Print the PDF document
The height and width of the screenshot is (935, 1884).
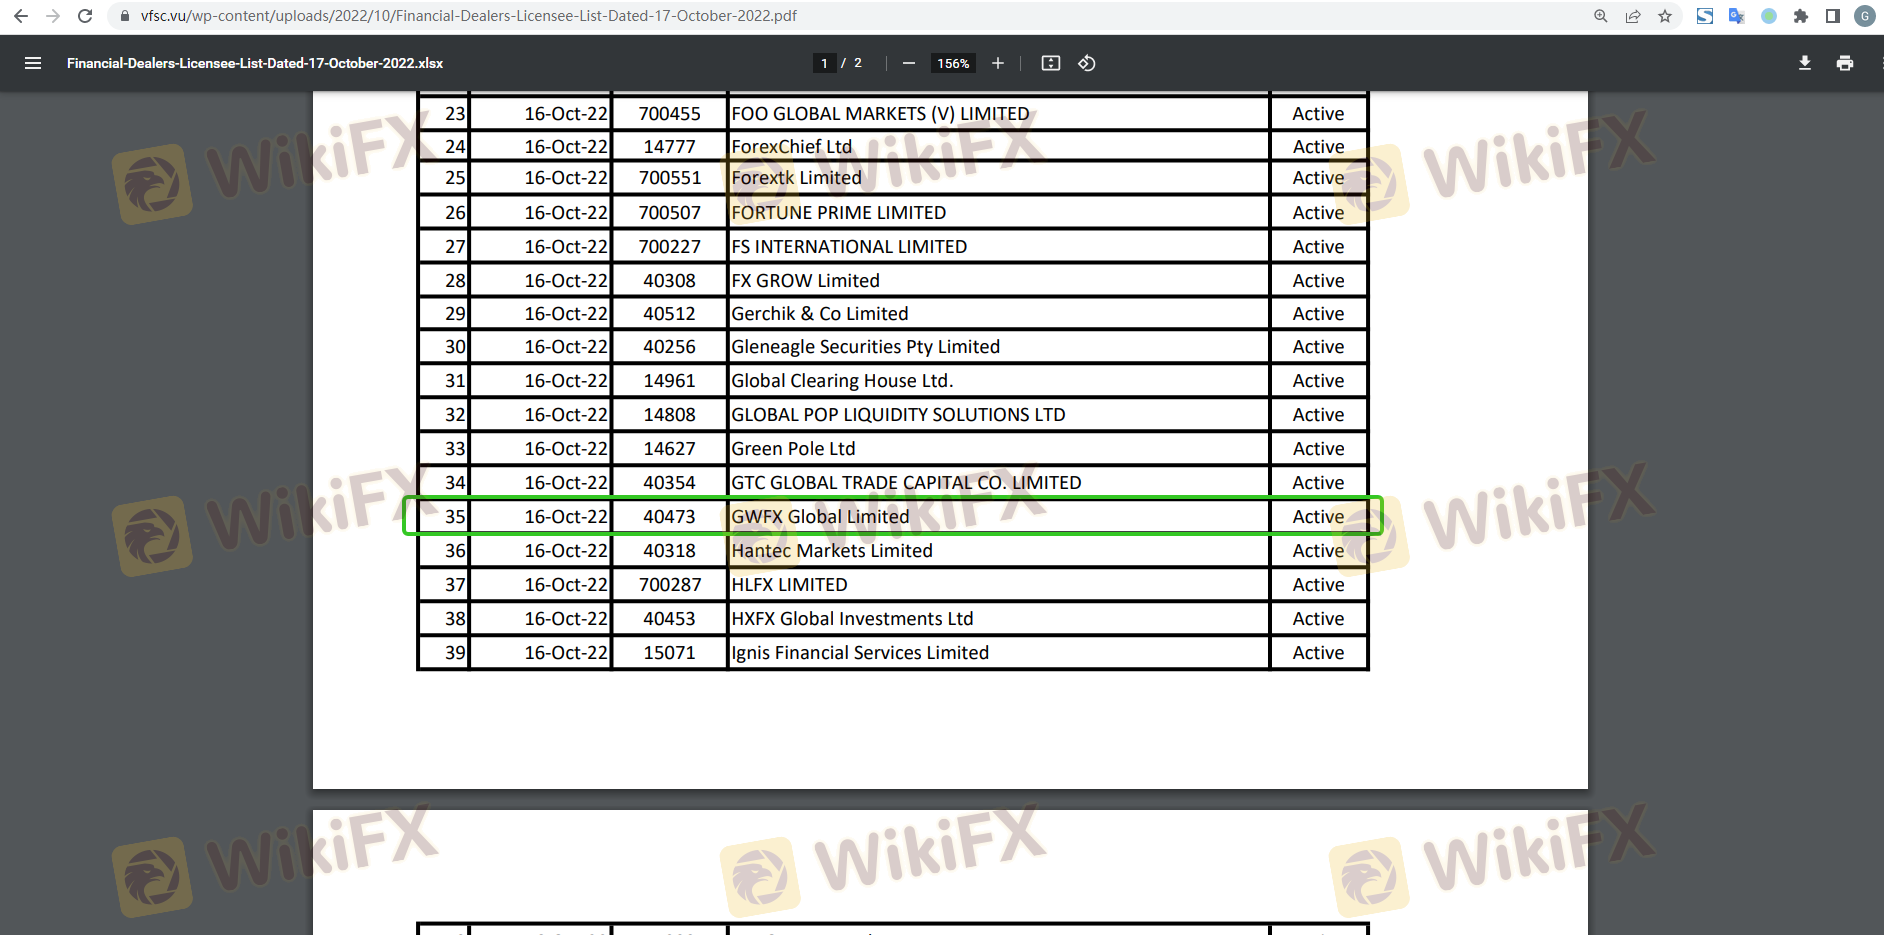point(1844,63)
